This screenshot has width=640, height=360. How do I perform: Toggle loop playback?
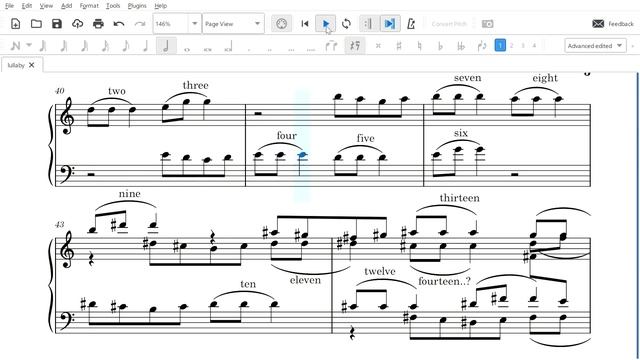[346, 24]
